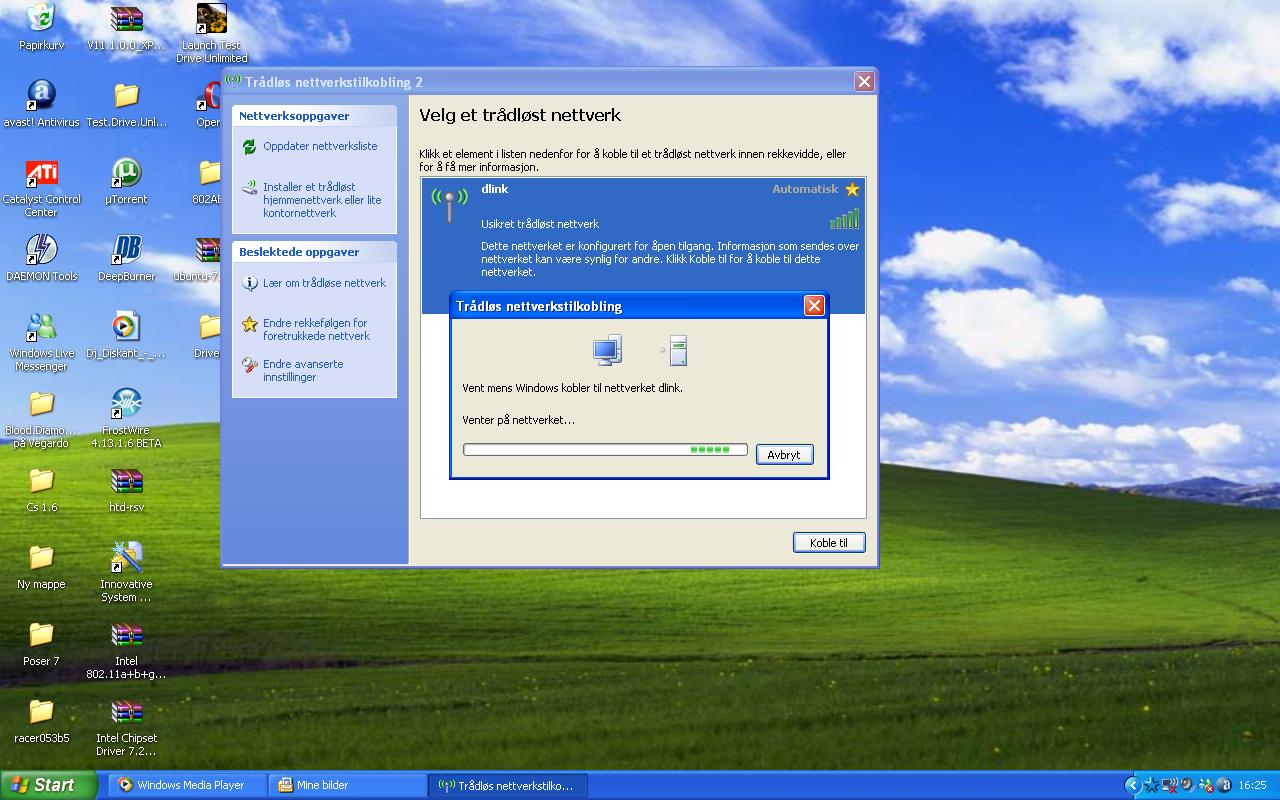Viewport: 1280px width, 800px height.
Task: Click the info icon beside Lær om trådløse nettverk
Action: 249,284
